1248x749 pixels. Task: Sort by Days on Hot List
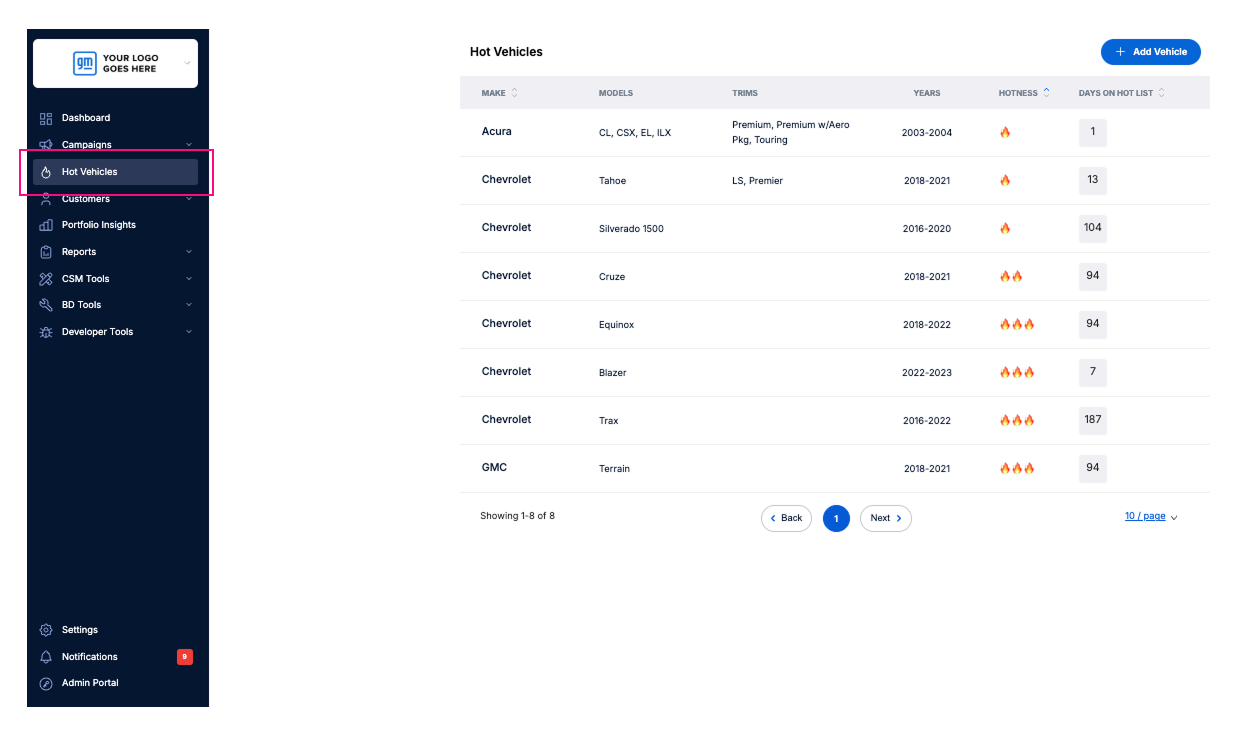[1161, 93]
